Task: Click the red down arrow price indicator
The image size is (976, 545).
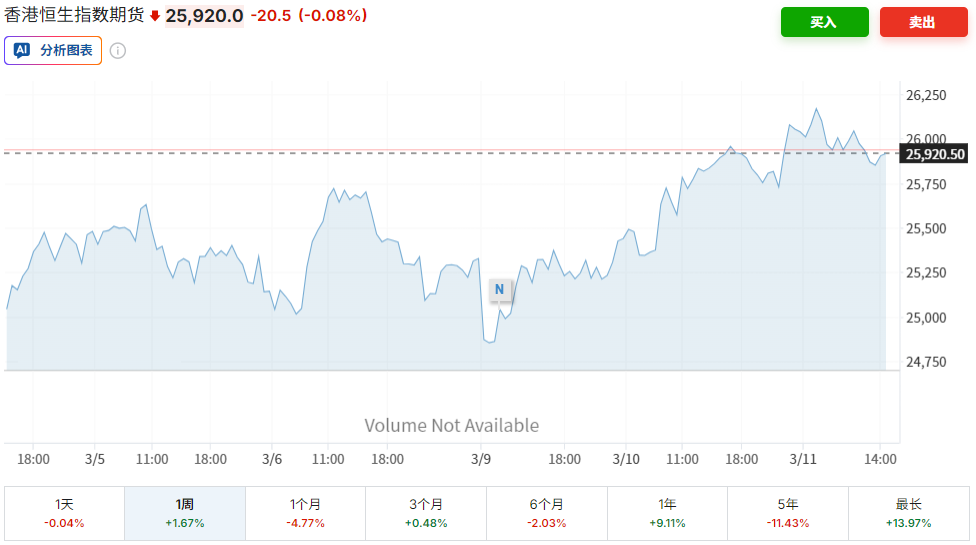Action: pos(155,16)
